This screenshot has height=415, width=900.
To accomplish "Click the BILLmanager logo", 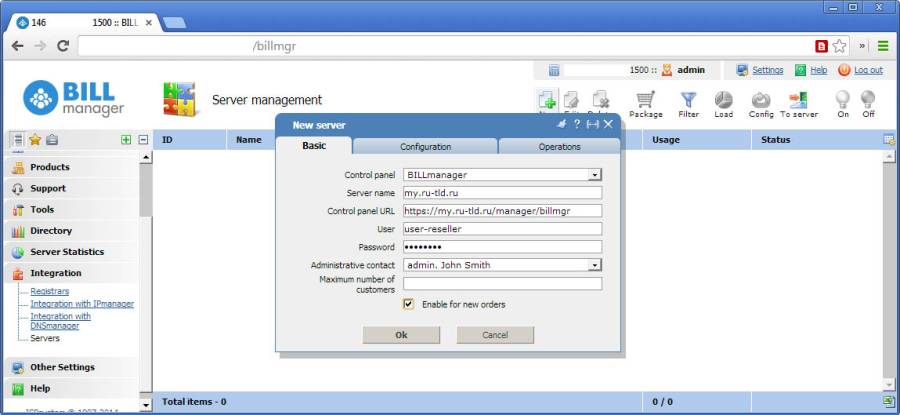I will (73, 98).
